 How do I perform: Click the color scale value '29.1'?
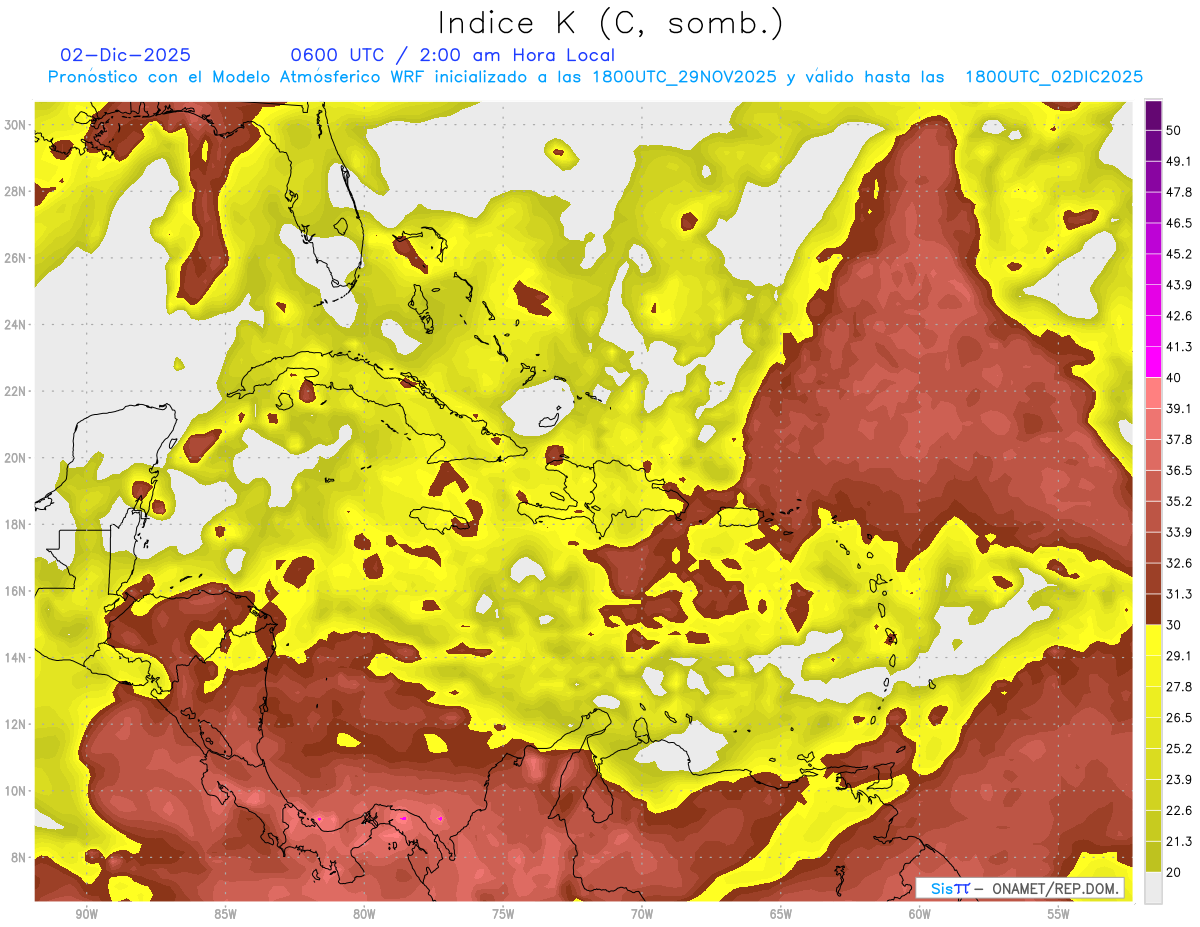click(1178, 656)
